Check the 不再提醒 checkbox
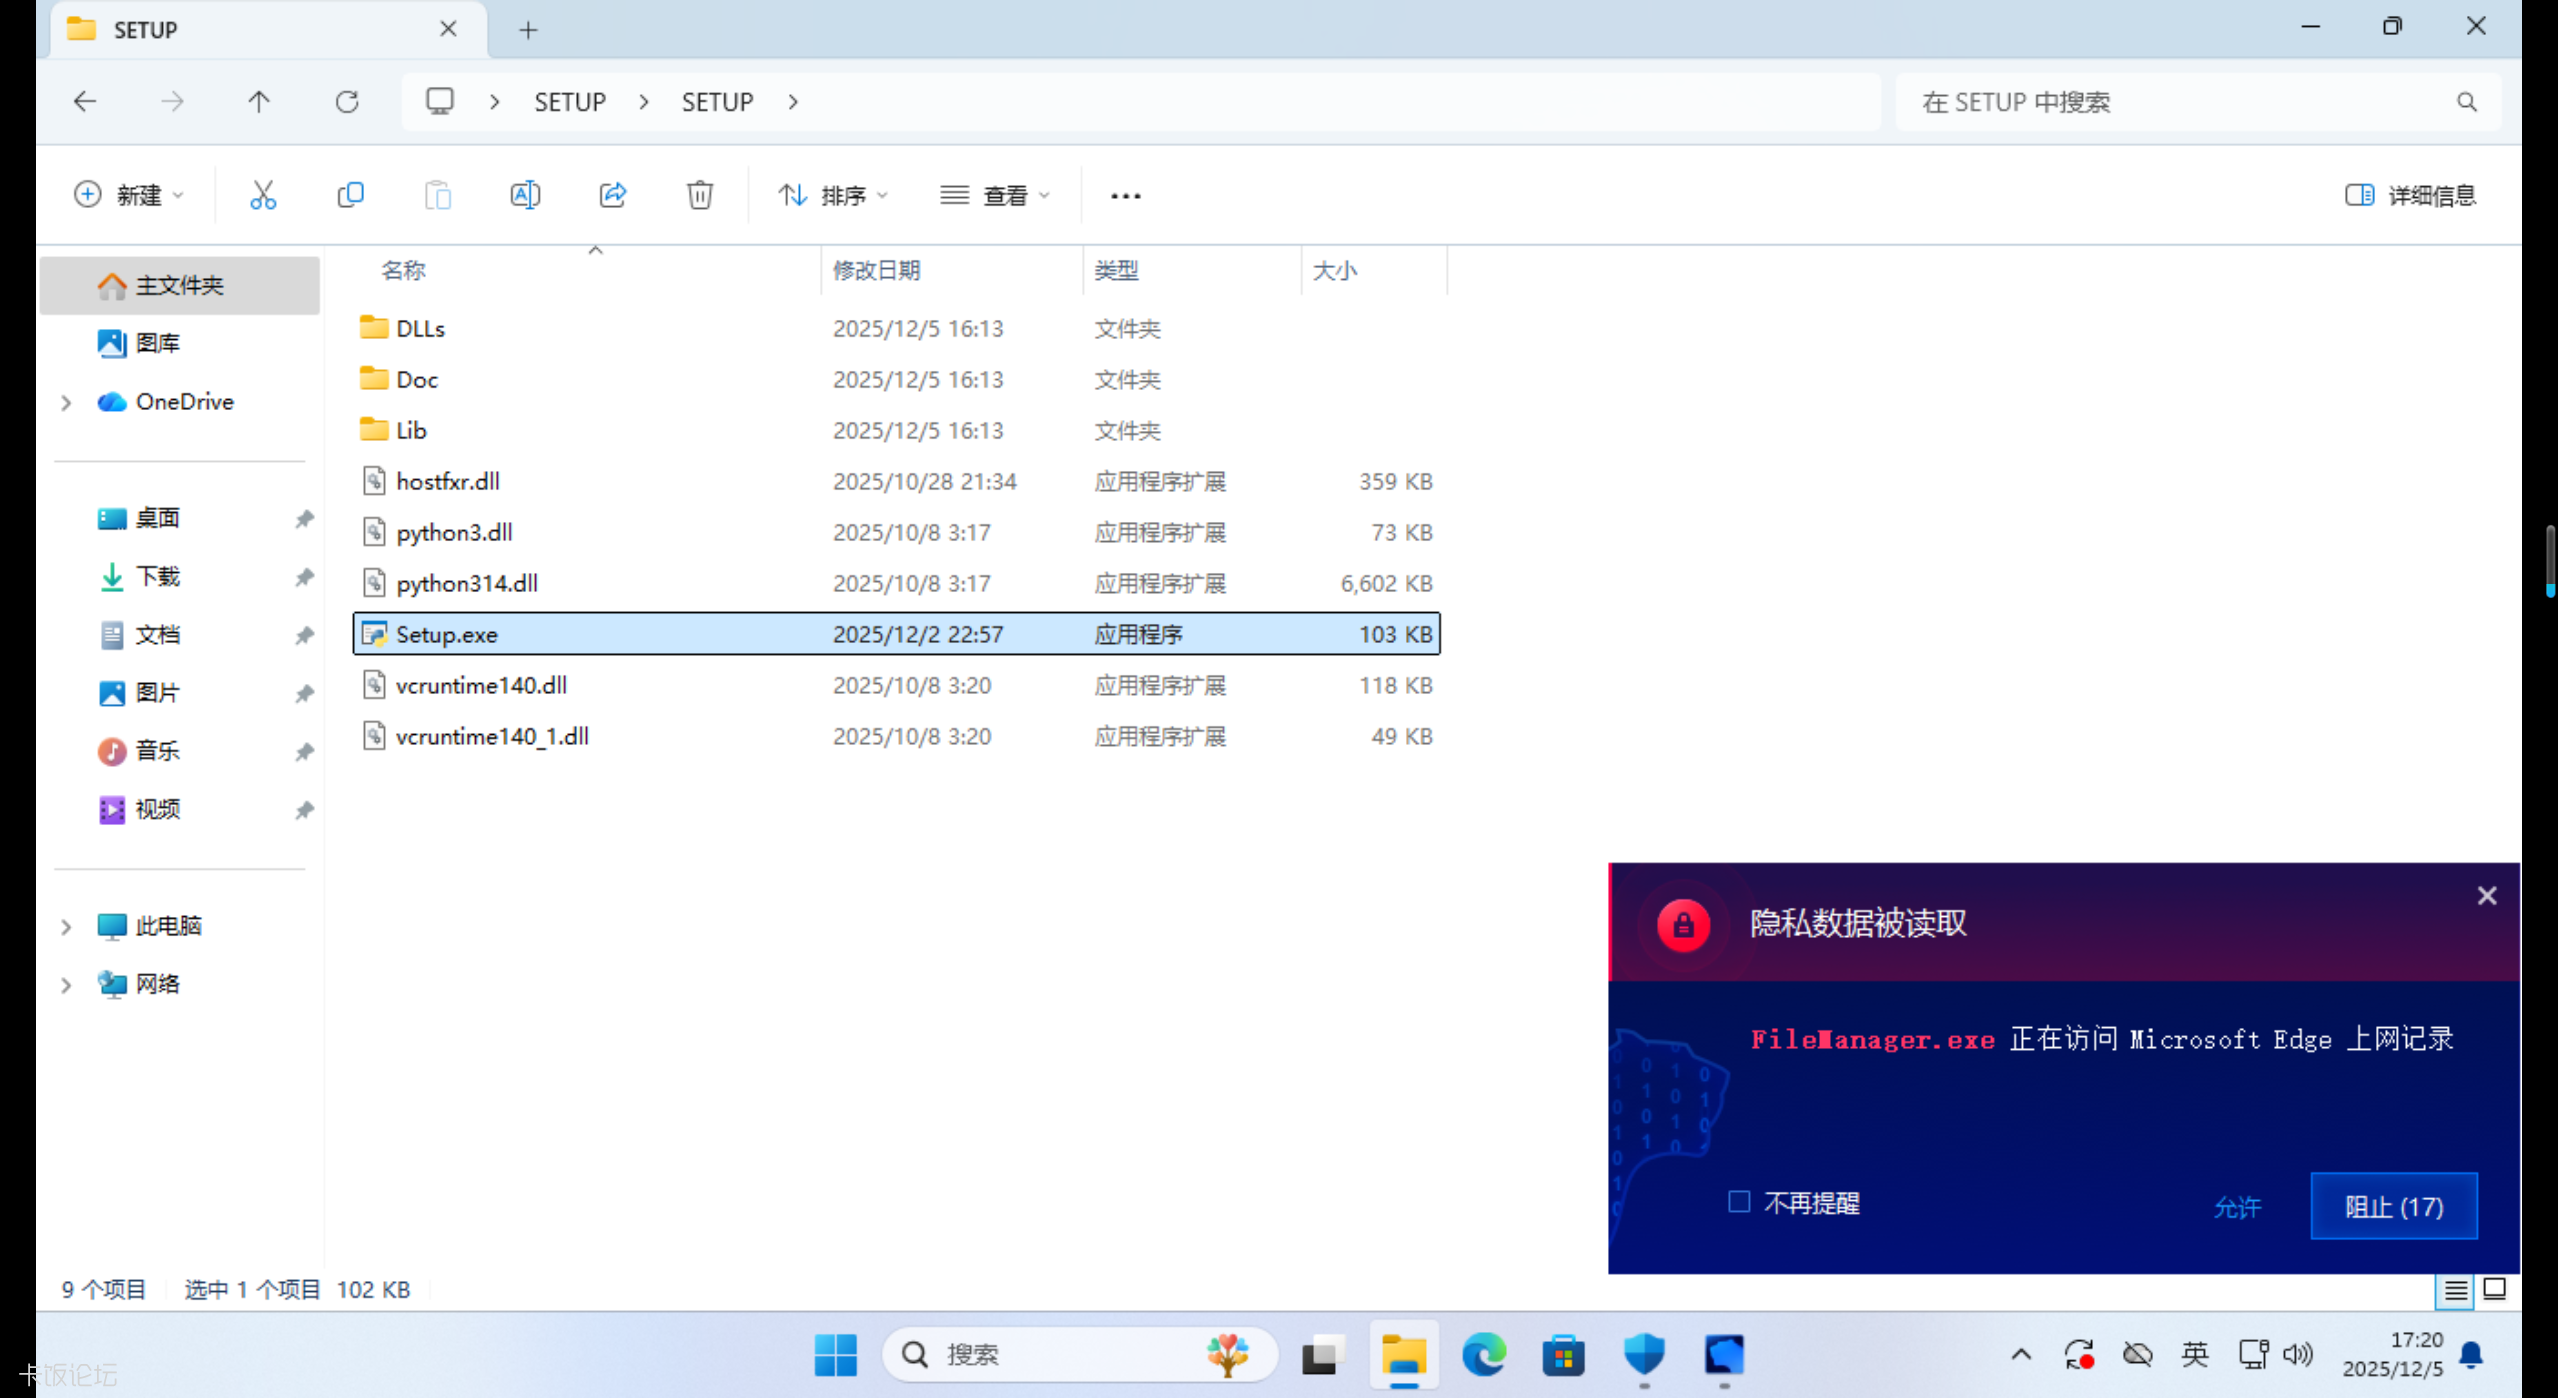 click(1739, 1202)
